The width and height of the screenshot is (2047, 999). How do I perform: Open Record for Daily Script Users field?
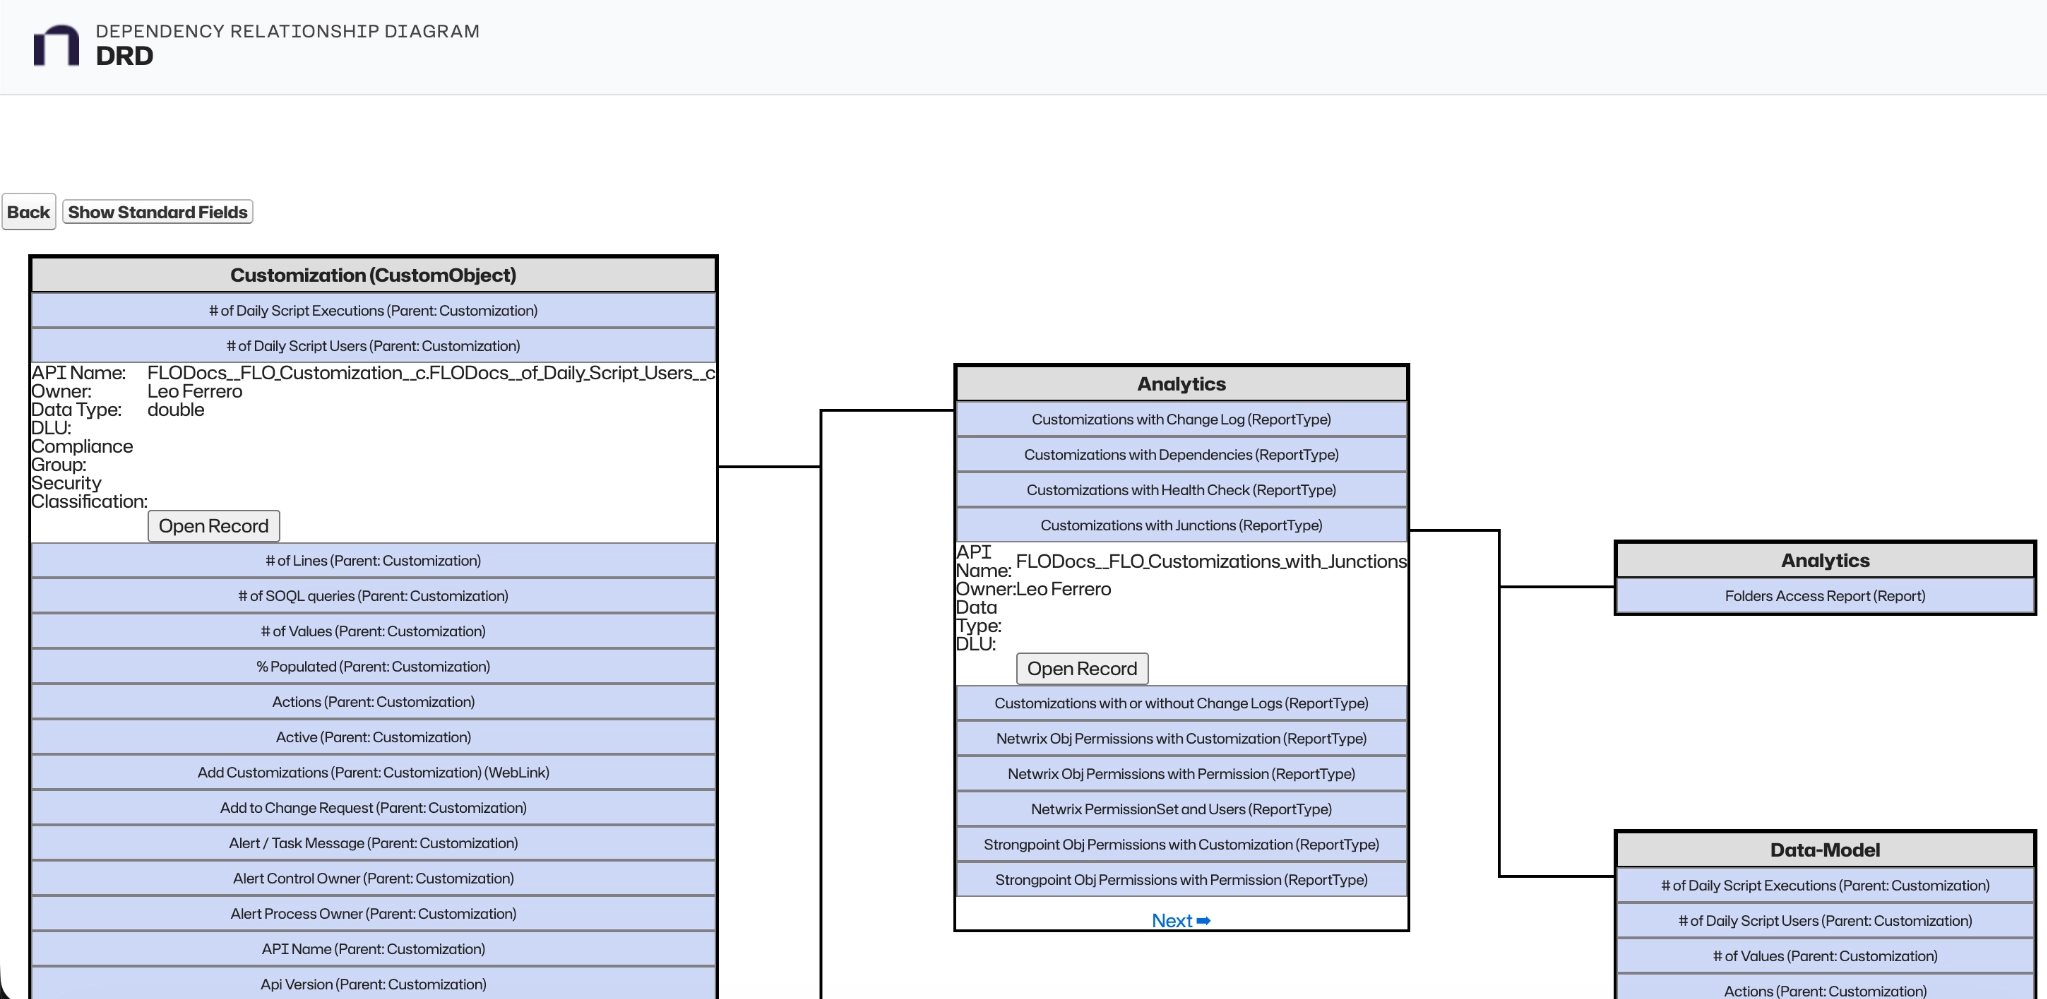click(x=213, y=525)
